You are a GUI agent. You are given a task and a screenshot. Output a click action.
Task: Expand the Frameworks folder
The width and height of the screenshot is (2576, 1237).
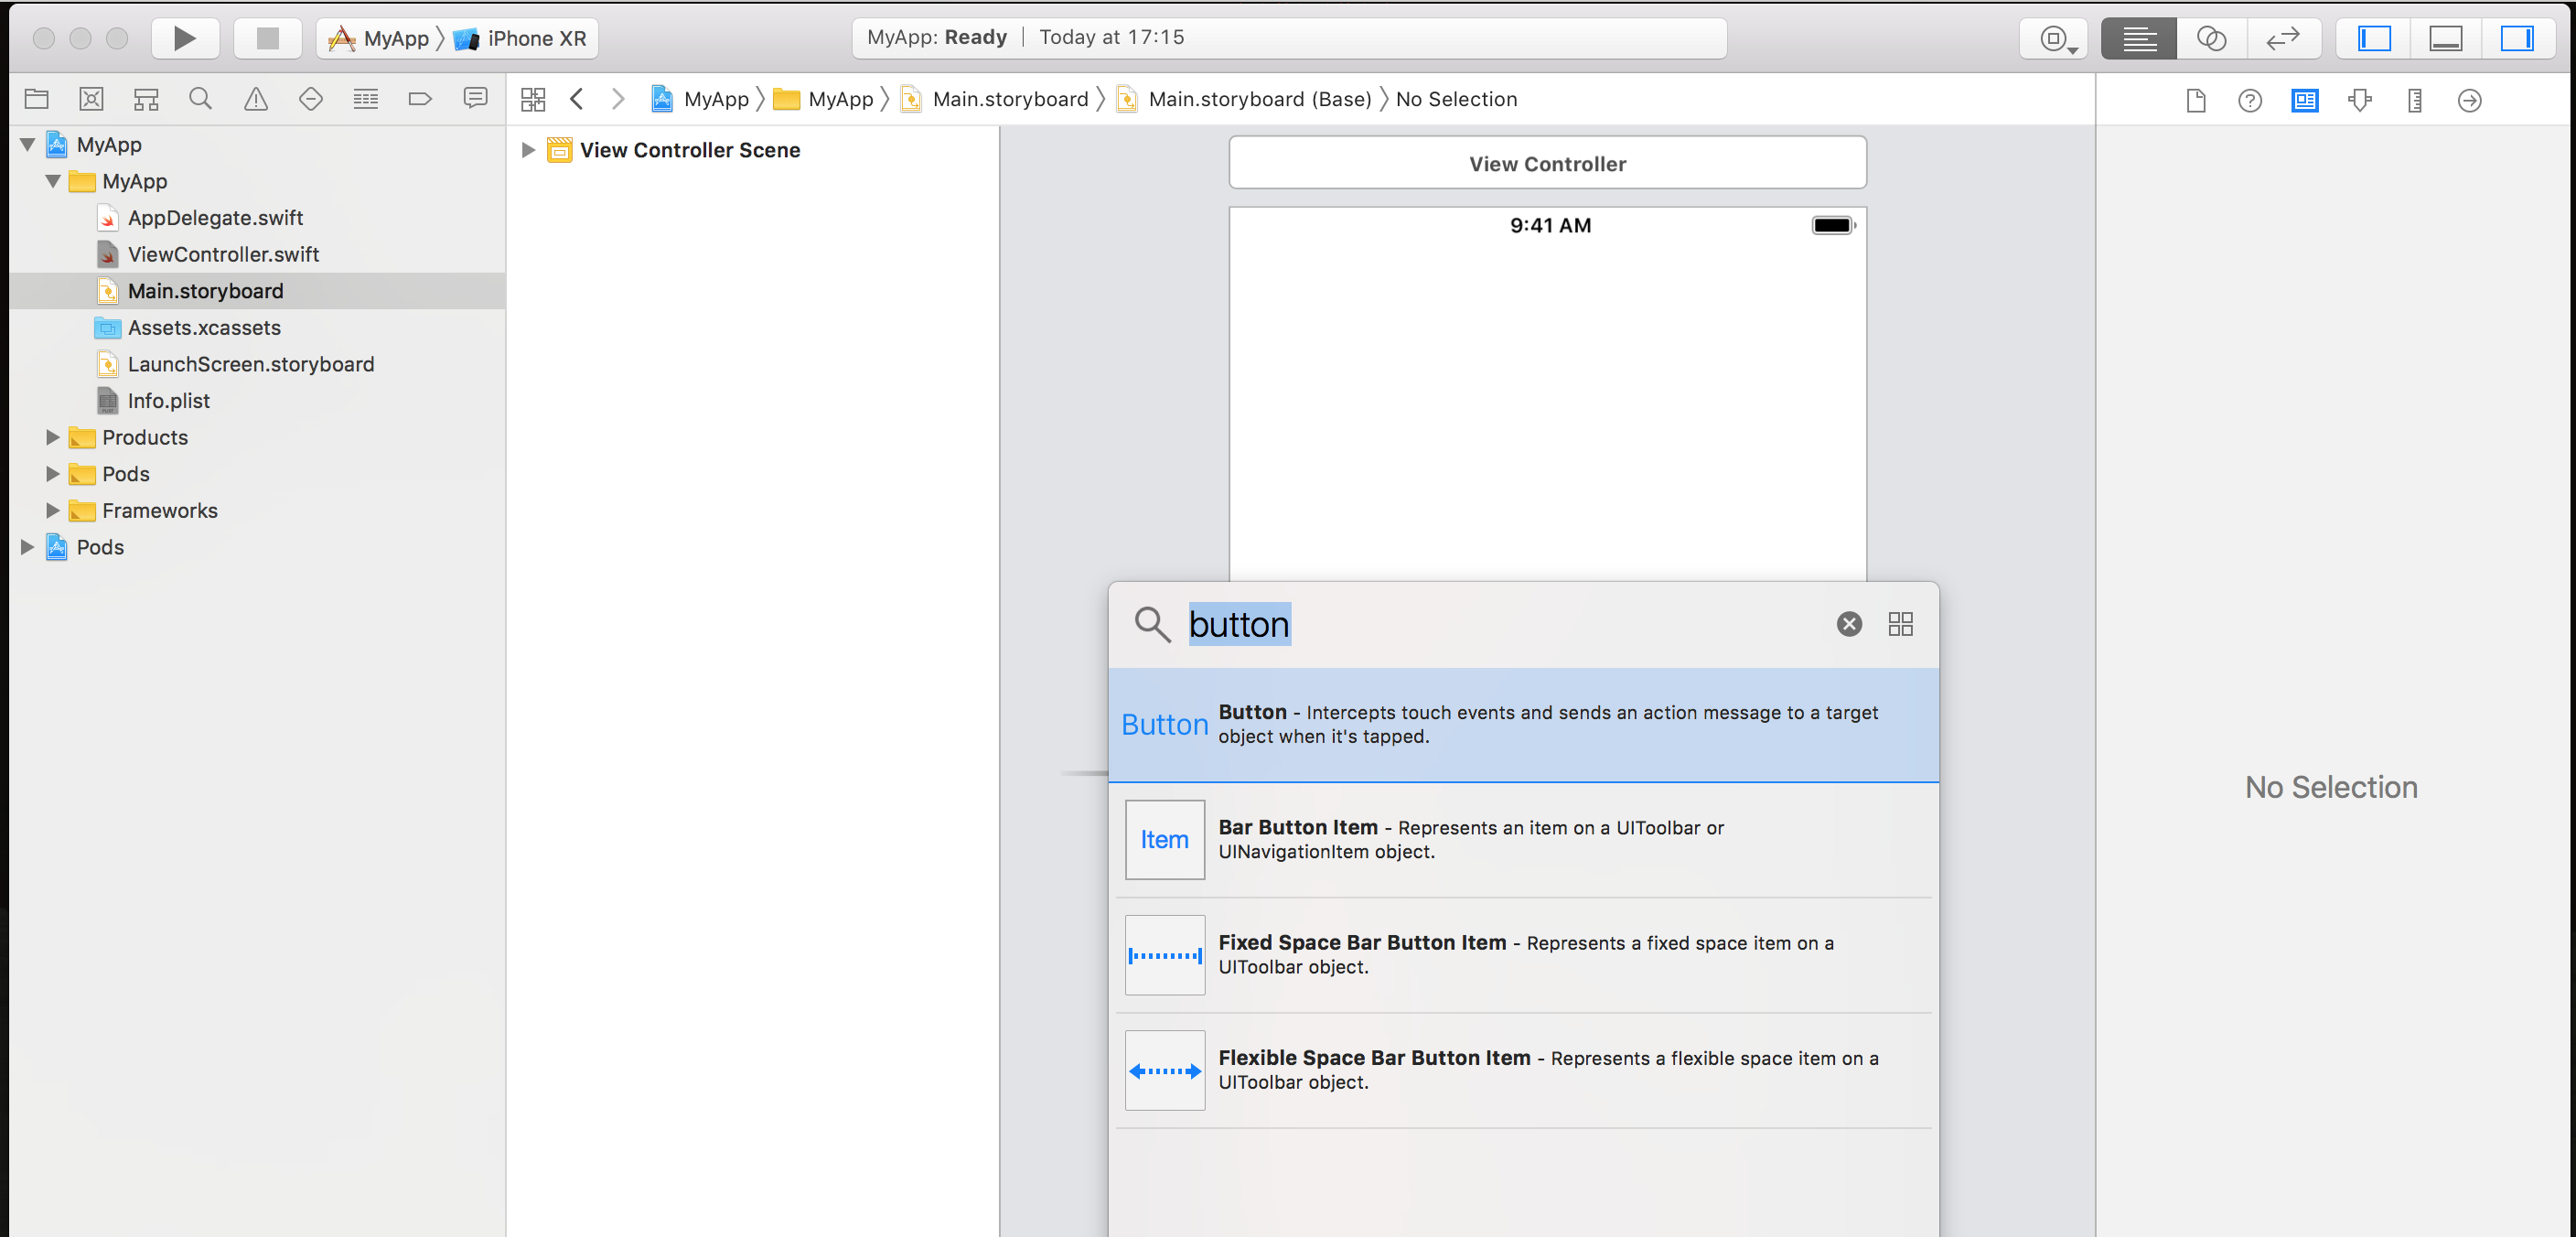point(53,511)
